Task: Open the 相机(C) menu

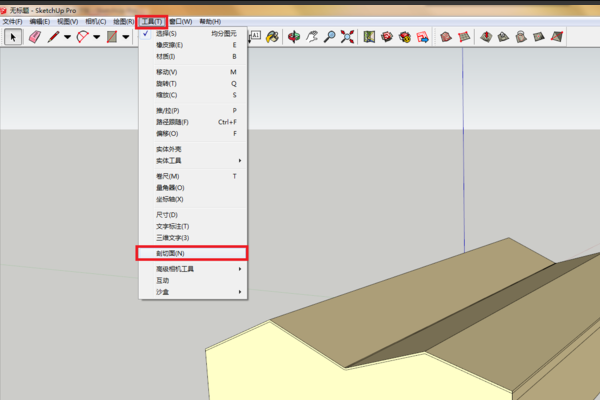Action: click(96, 21)
